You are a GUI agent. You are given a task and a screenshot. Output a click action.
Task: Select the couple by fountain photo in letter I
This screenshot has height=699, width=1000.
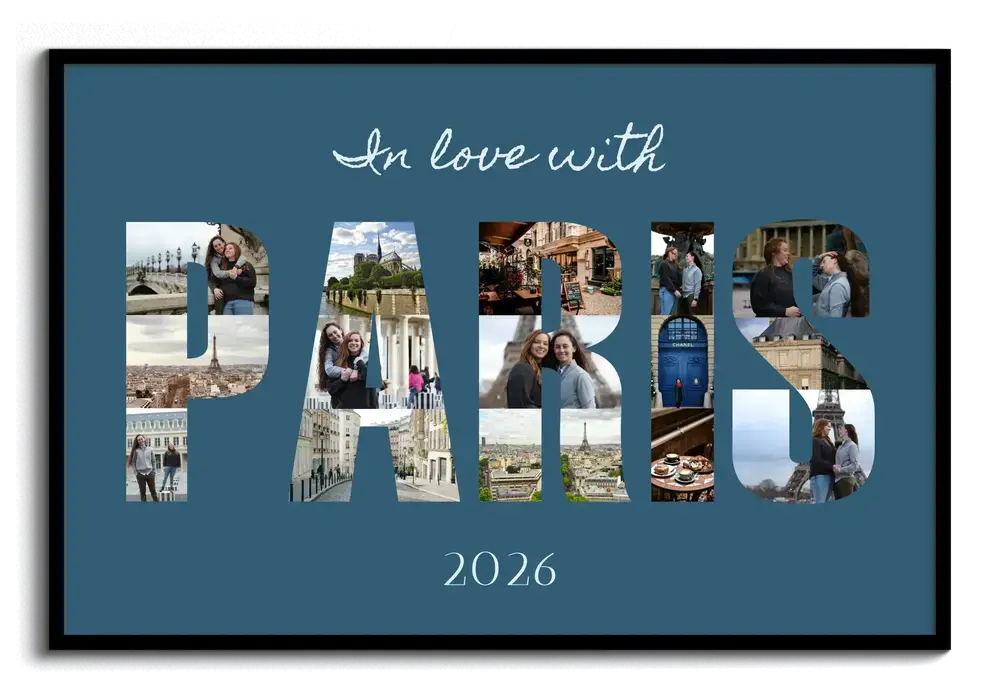[x=682, y=268]
